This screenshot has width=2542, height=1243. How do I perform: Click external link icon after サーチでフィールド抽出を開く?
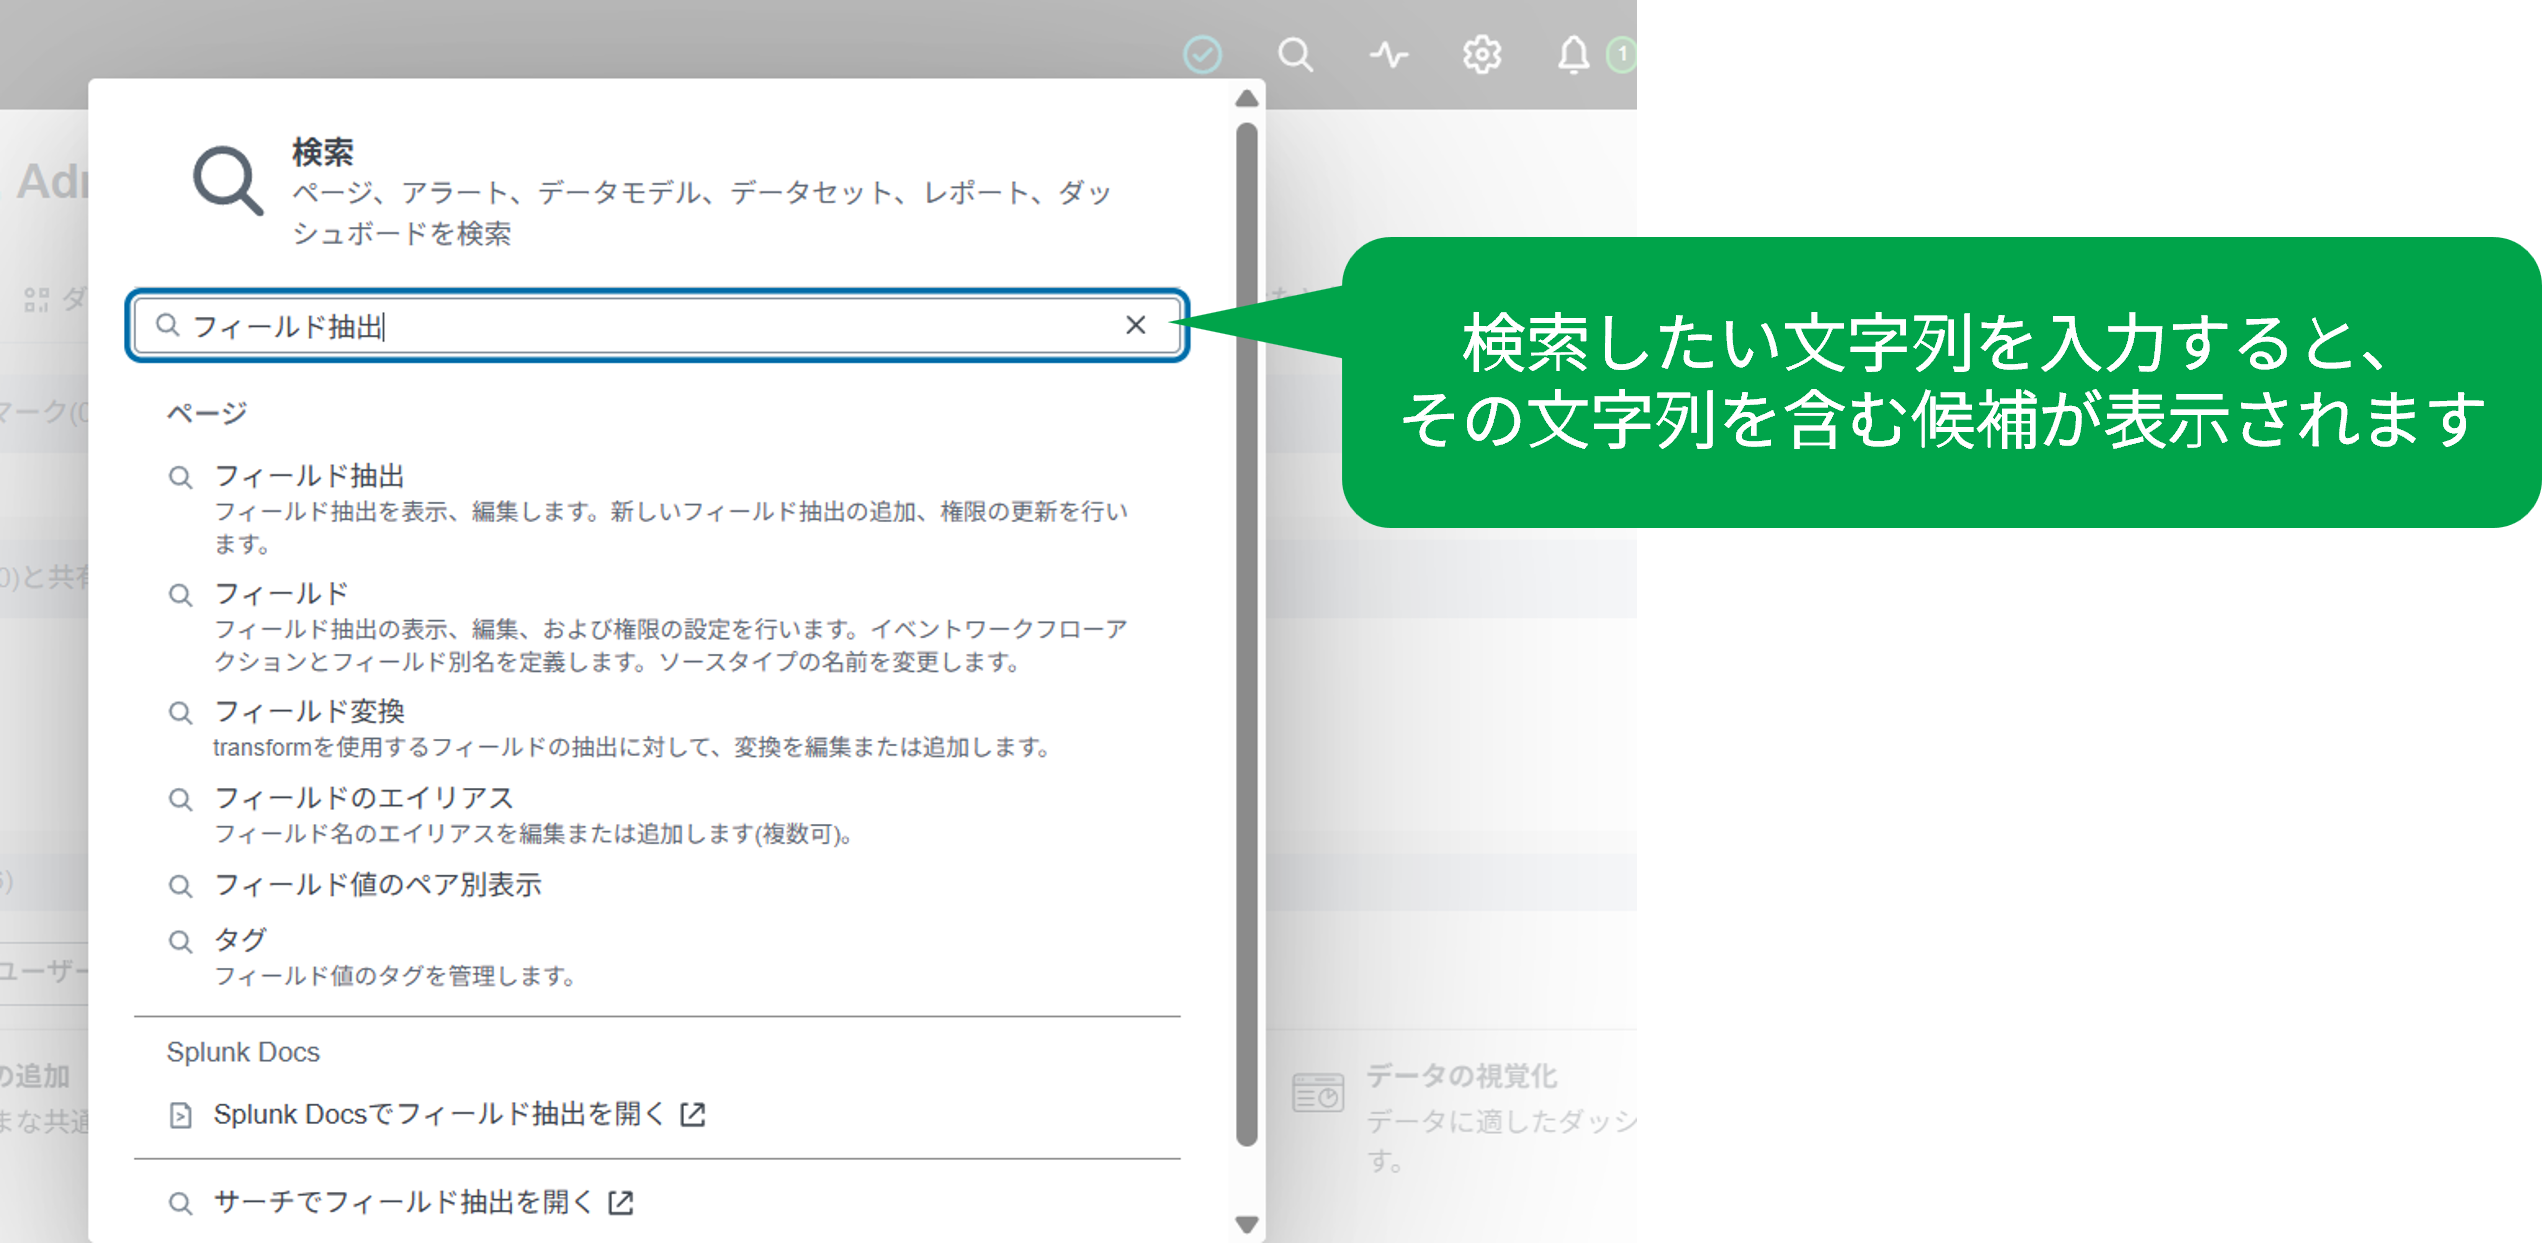click(621, 1202)
